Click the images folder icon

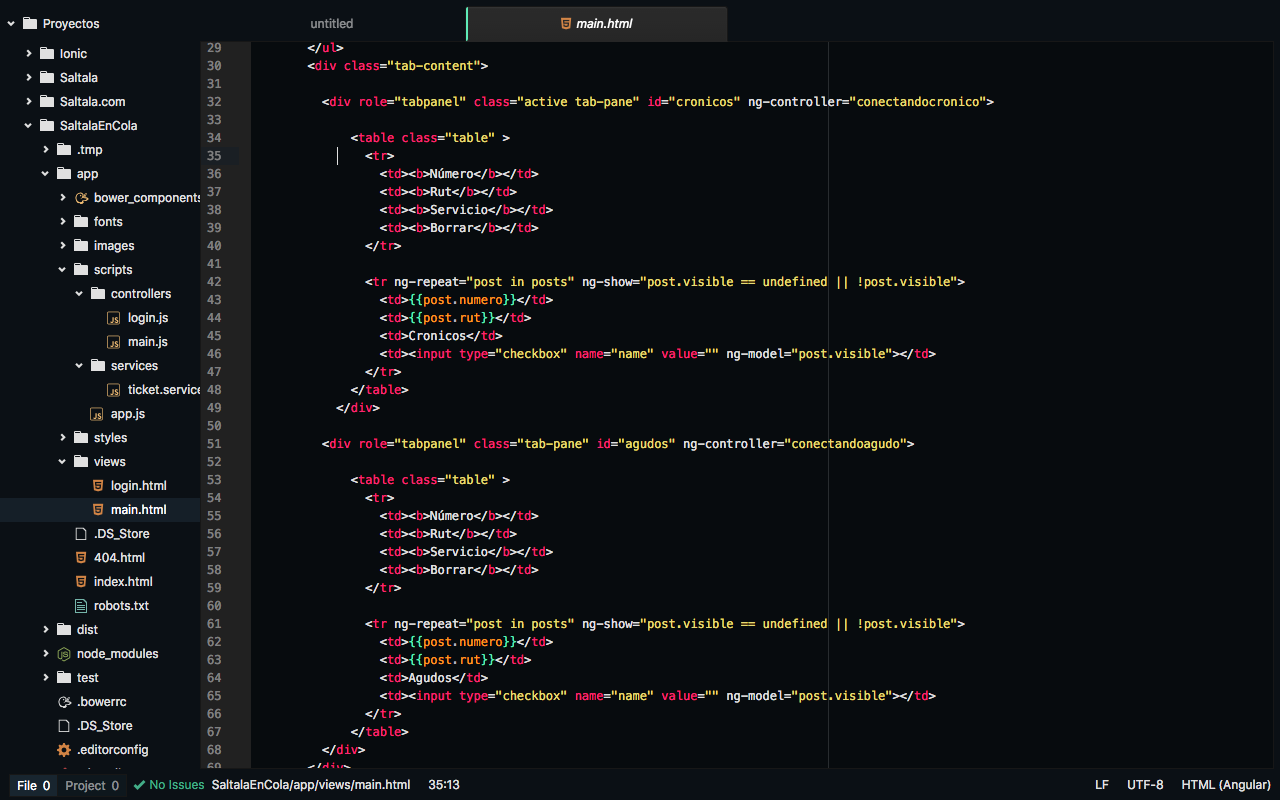(x=81, y=245)
